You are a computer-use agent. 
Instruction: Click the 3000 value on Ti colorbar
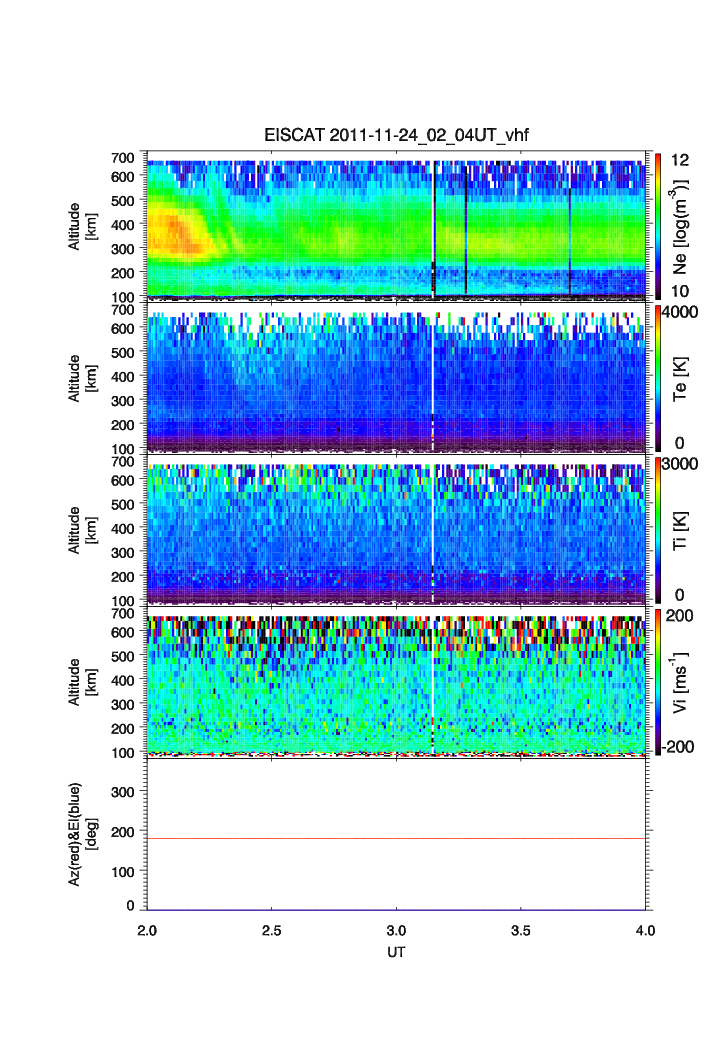tap(680, 464)
